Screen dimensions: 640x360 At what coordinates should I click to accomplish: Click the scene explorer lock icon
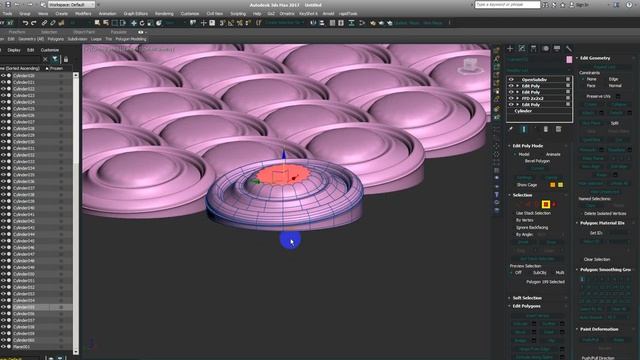click(x=66, y=60)
